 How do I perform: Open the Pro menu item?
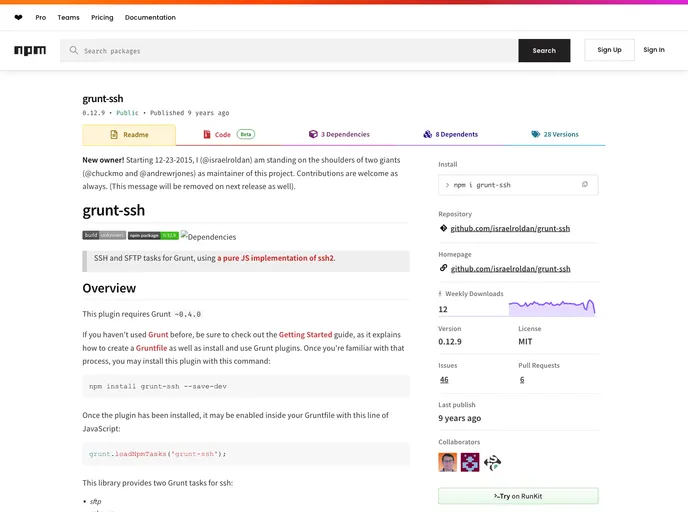tap(41, 18)
